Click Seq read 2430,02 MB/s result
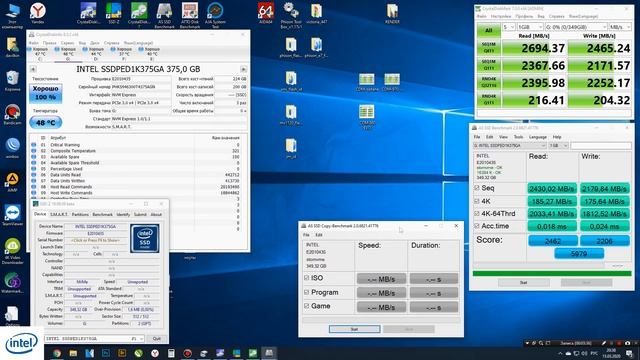 551,189
